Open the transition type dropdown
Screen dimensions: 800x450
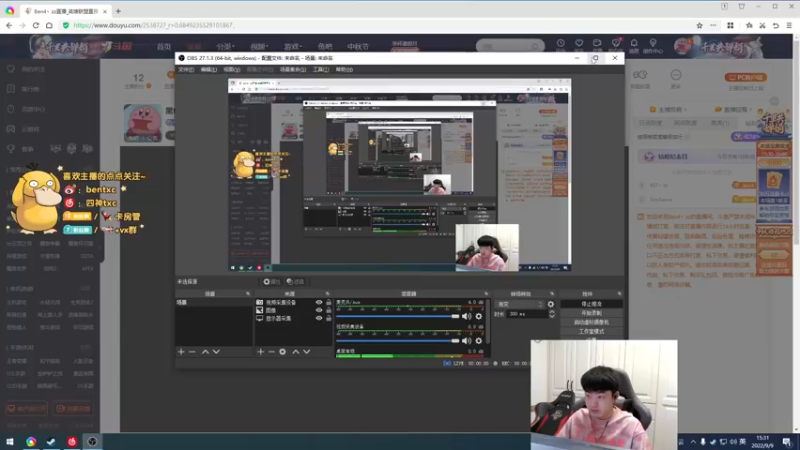[519, 304]
